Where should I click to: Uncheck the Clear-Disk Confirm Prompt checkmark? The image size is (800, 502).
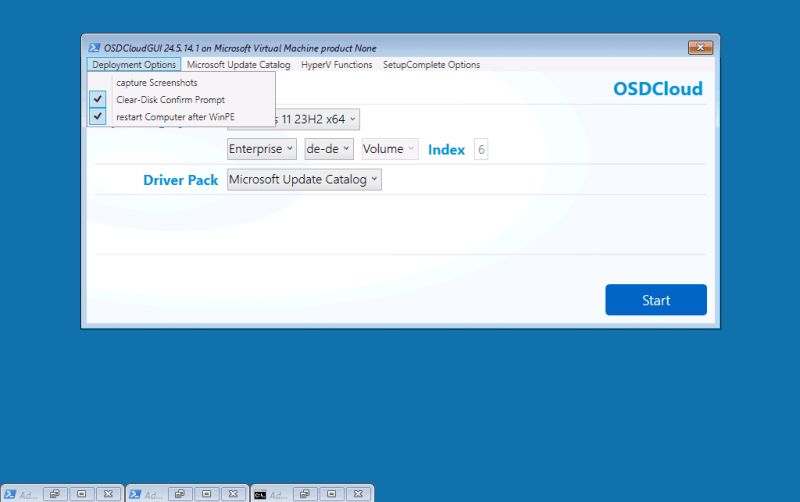[x=97, y=99]
